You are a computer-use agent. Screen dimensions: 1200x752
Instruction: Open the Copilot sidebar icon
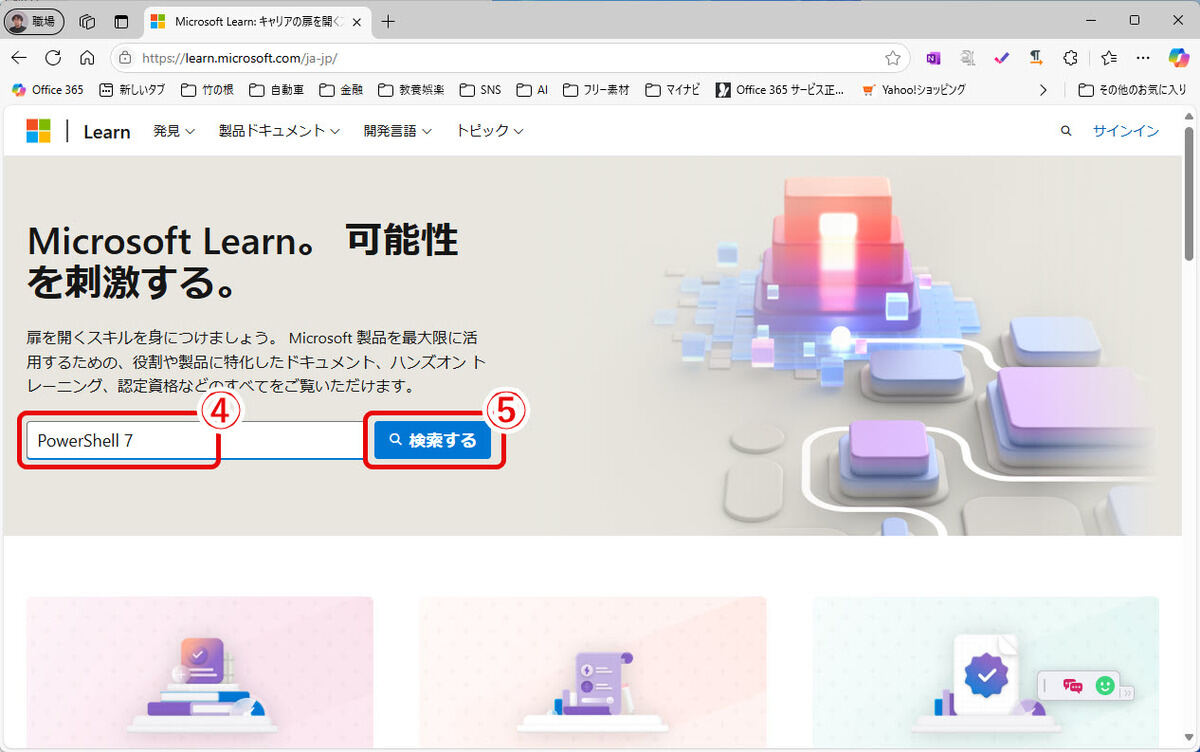[1179, 58]
